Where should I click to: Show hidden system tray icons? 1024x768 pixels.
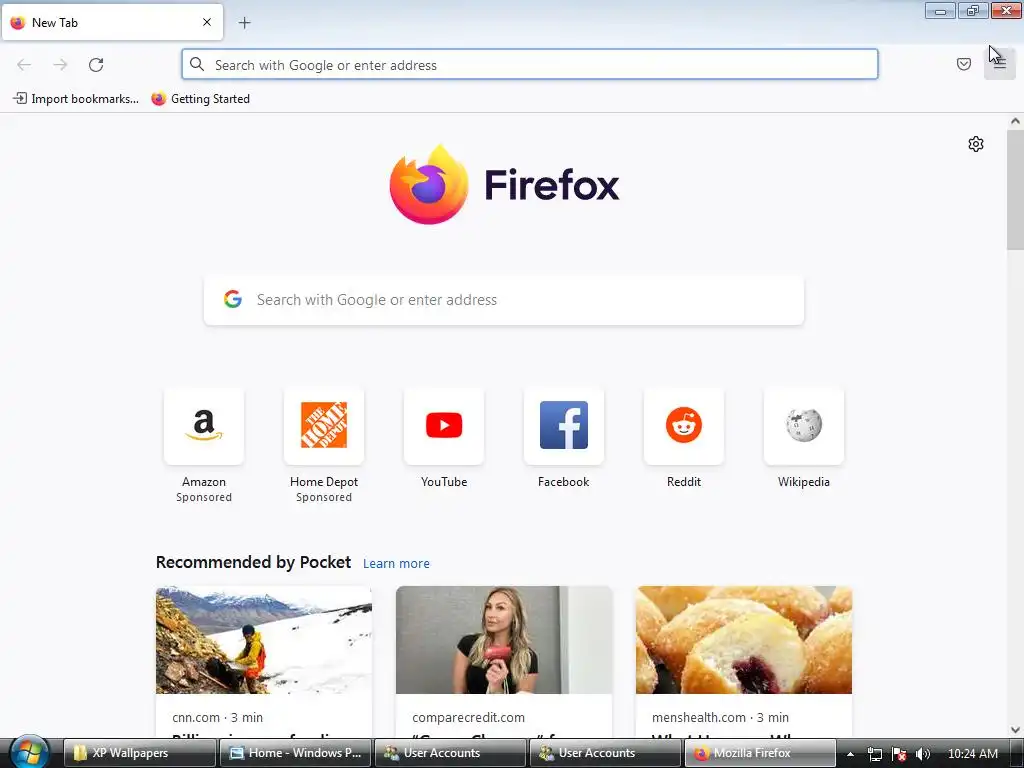[x=850, y=754]
